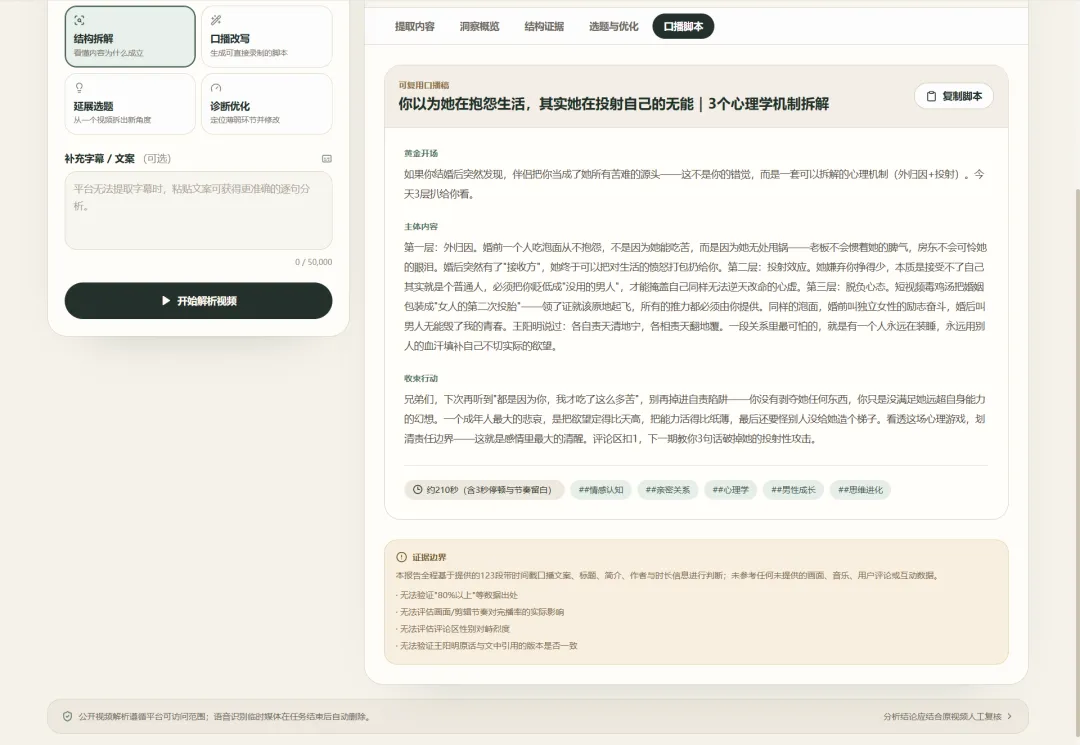This screenshot has width=1080, height=745.
Task: Click the clock icon in duration chip
Action: (417, 490)
